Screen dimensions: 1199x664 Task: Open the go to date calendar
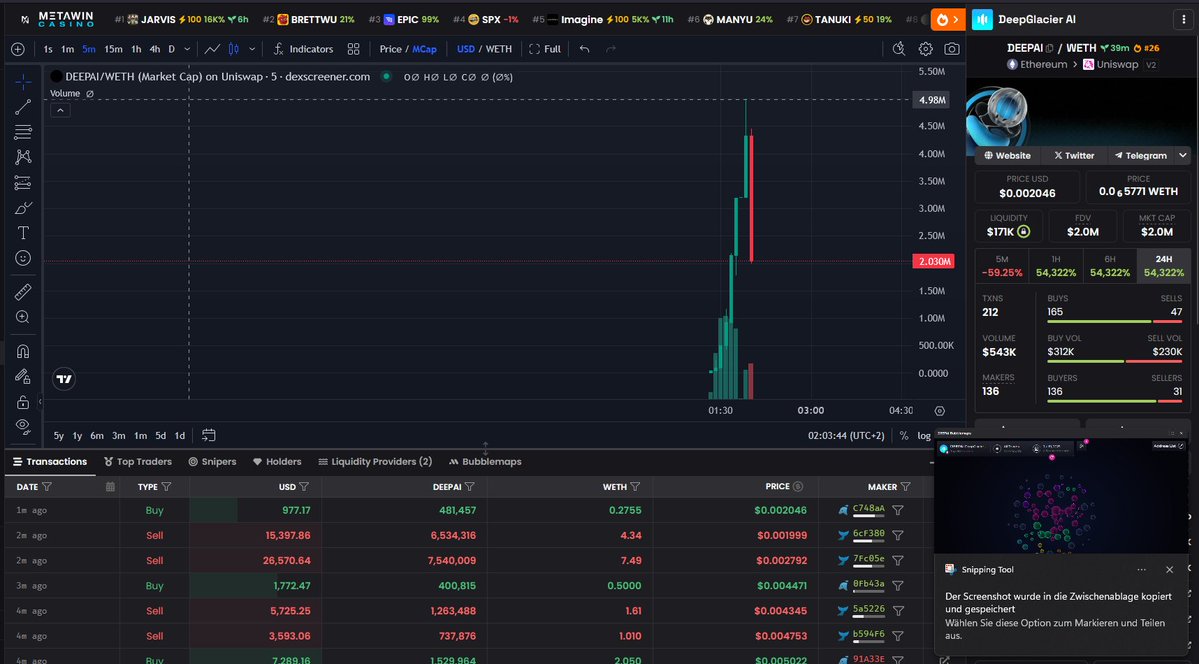(208, 435)
